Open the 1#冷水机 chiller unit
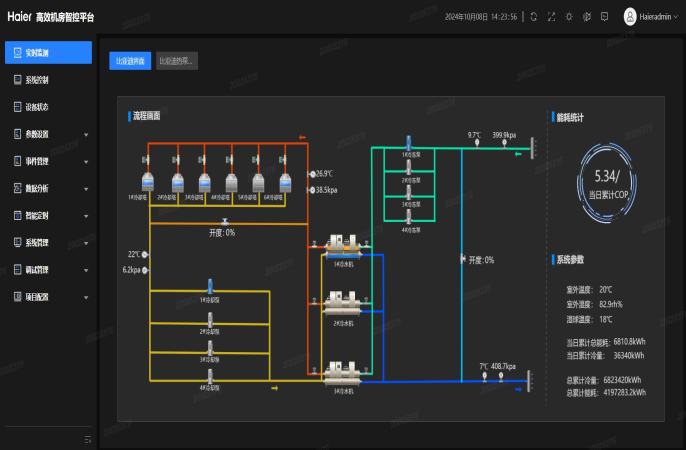The height and width of the screenshot is (450, 686). (x=343, y=247)
